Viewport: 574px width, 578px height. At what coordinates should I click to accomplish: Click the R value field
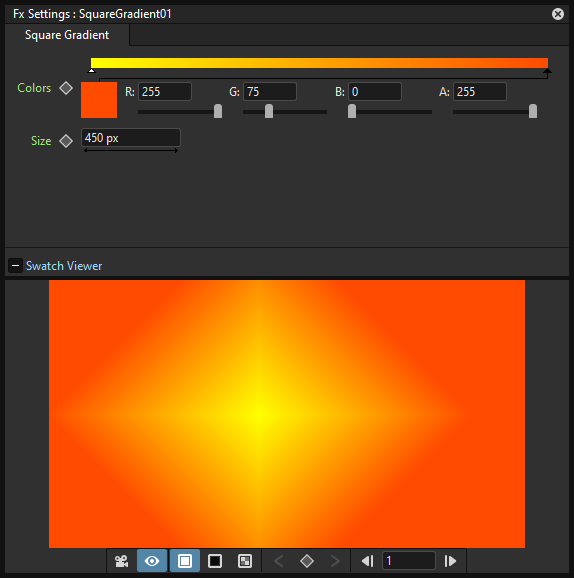click(x=165, y=91)
